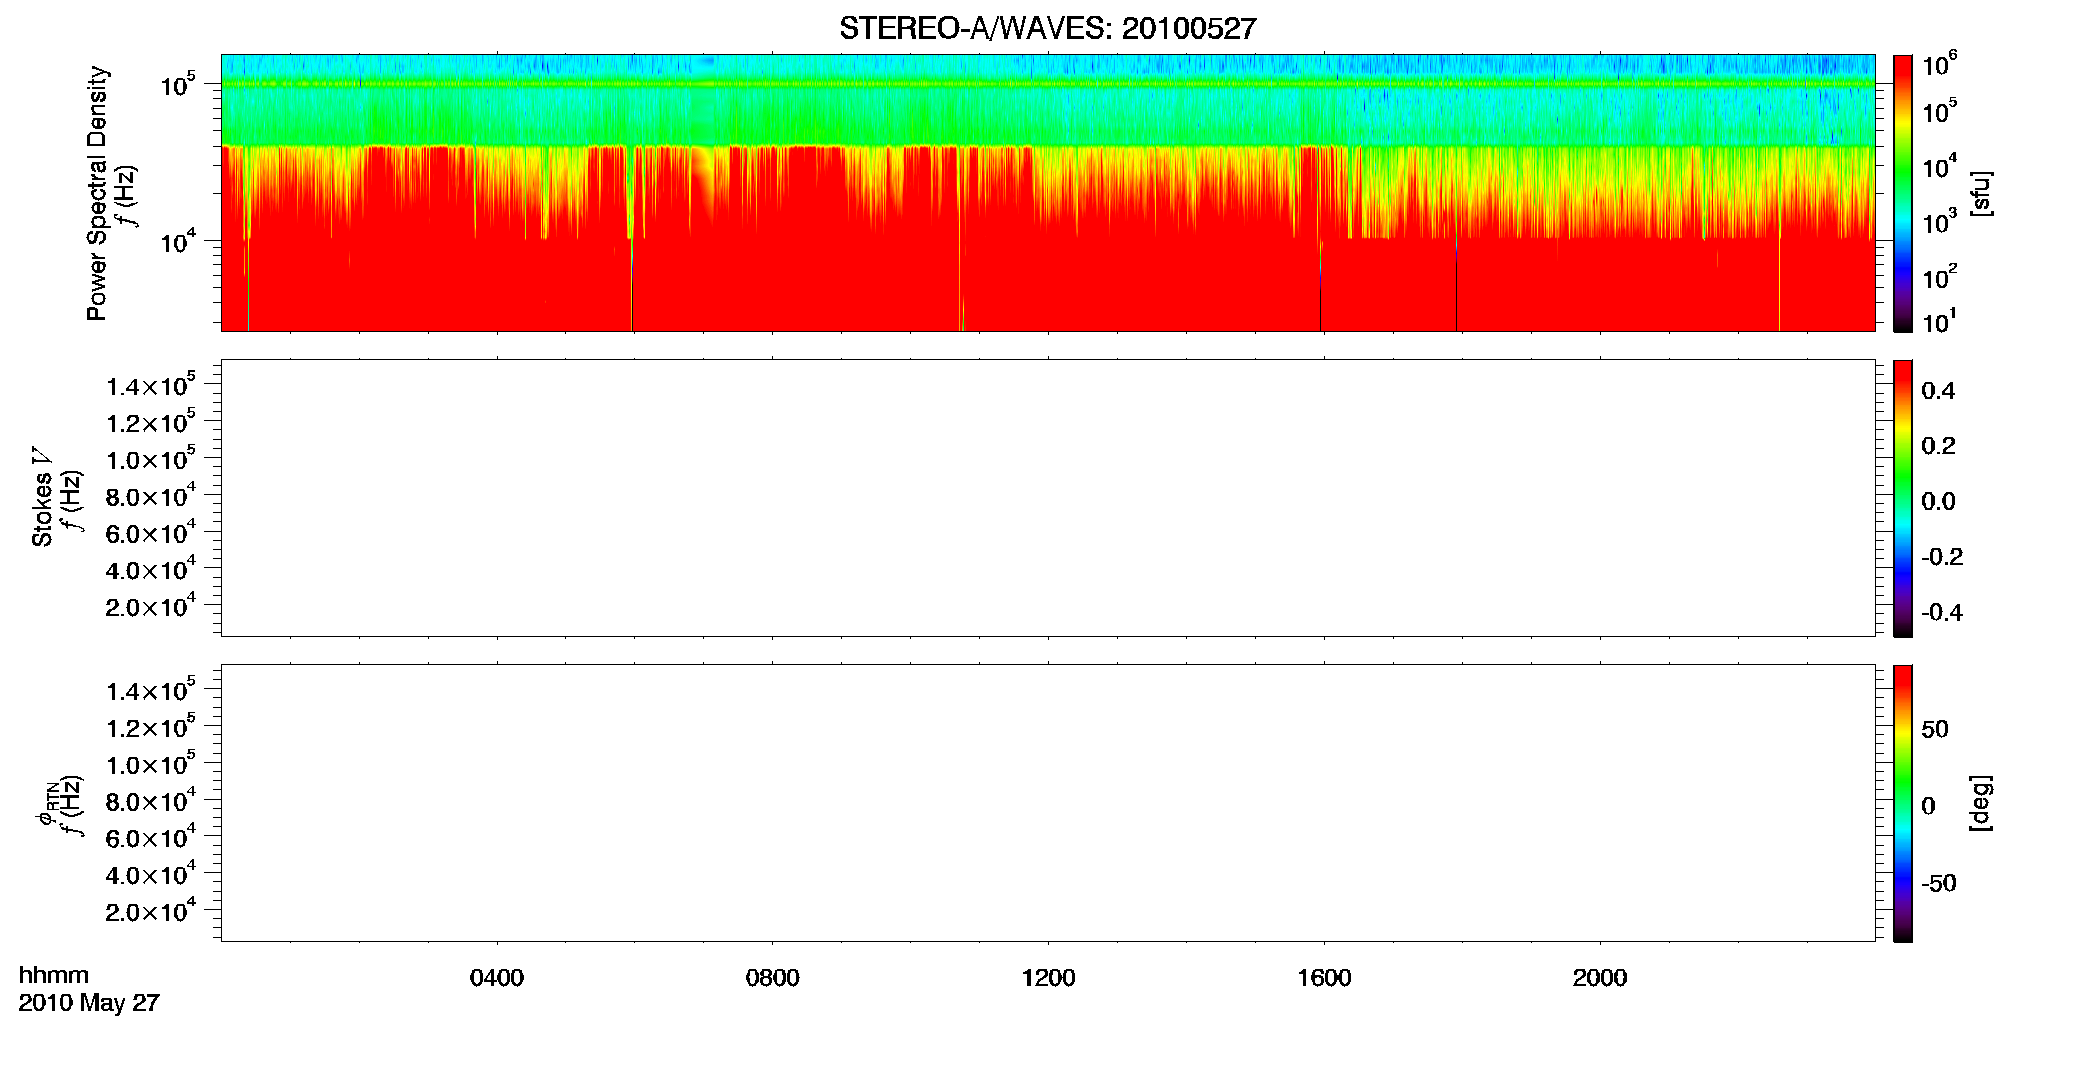Click the Power Spectral Density axis title
This screenshot has height=1080, width=2096.
tap(97, 193)
